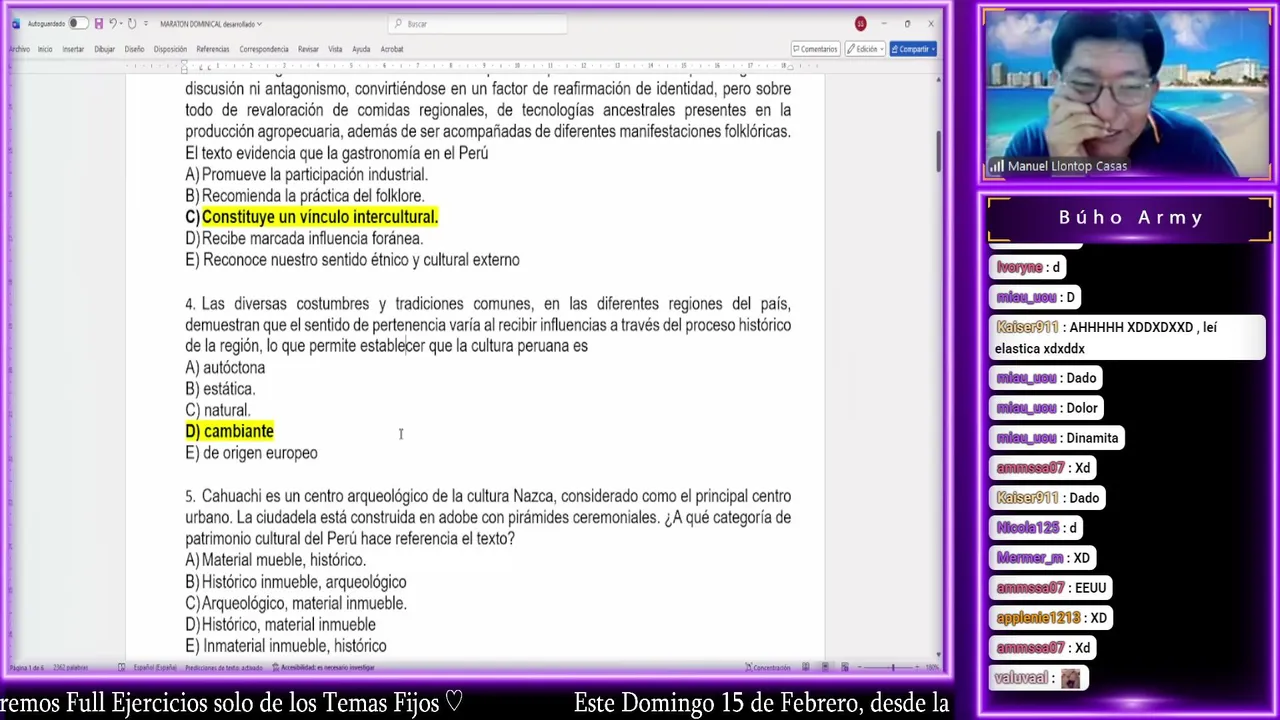Click the signal bars icon beside Manuel's name
Viewport: 1280px width, 720px height.
tap(996, 166)
